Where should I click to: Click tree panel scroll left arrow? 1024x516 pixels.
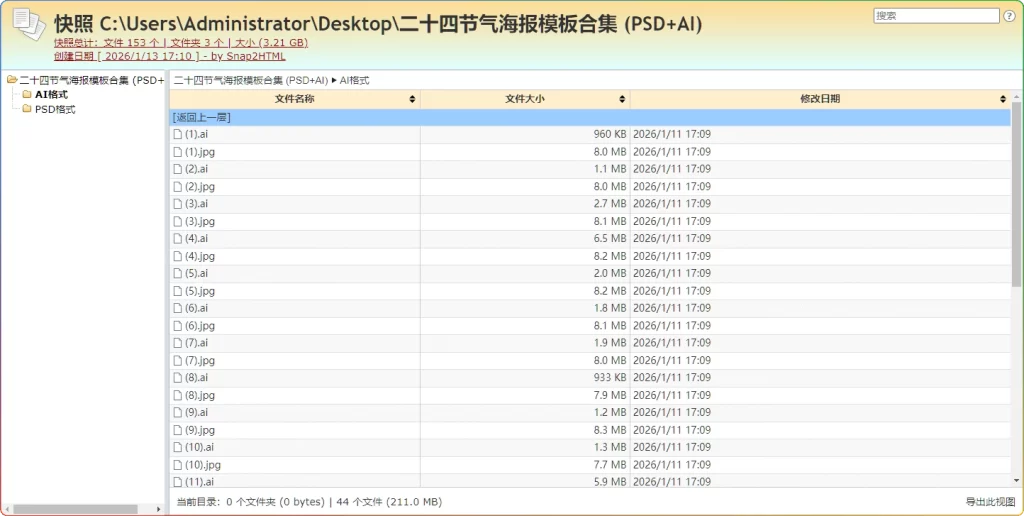pyautogui.click(x=7, y=509)
